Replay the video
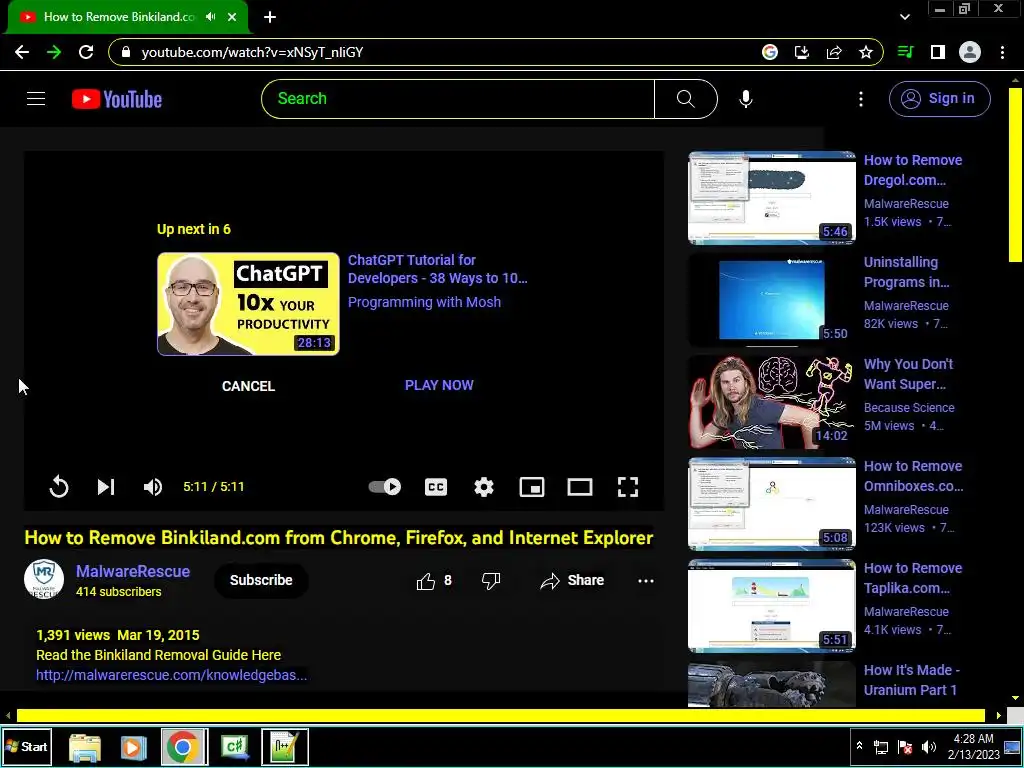Viewport: 1024px width, 768px height. pos(59,487)
